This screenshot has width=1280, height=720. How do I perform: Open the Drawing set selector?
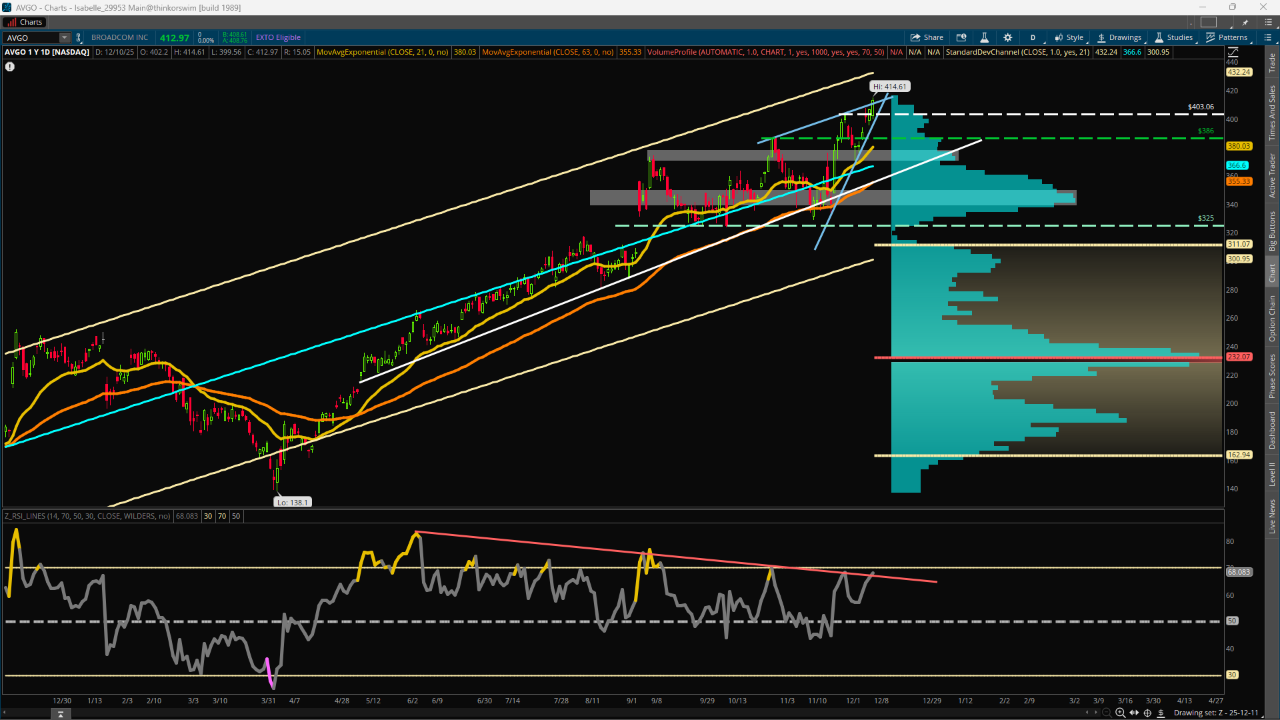1223,713
